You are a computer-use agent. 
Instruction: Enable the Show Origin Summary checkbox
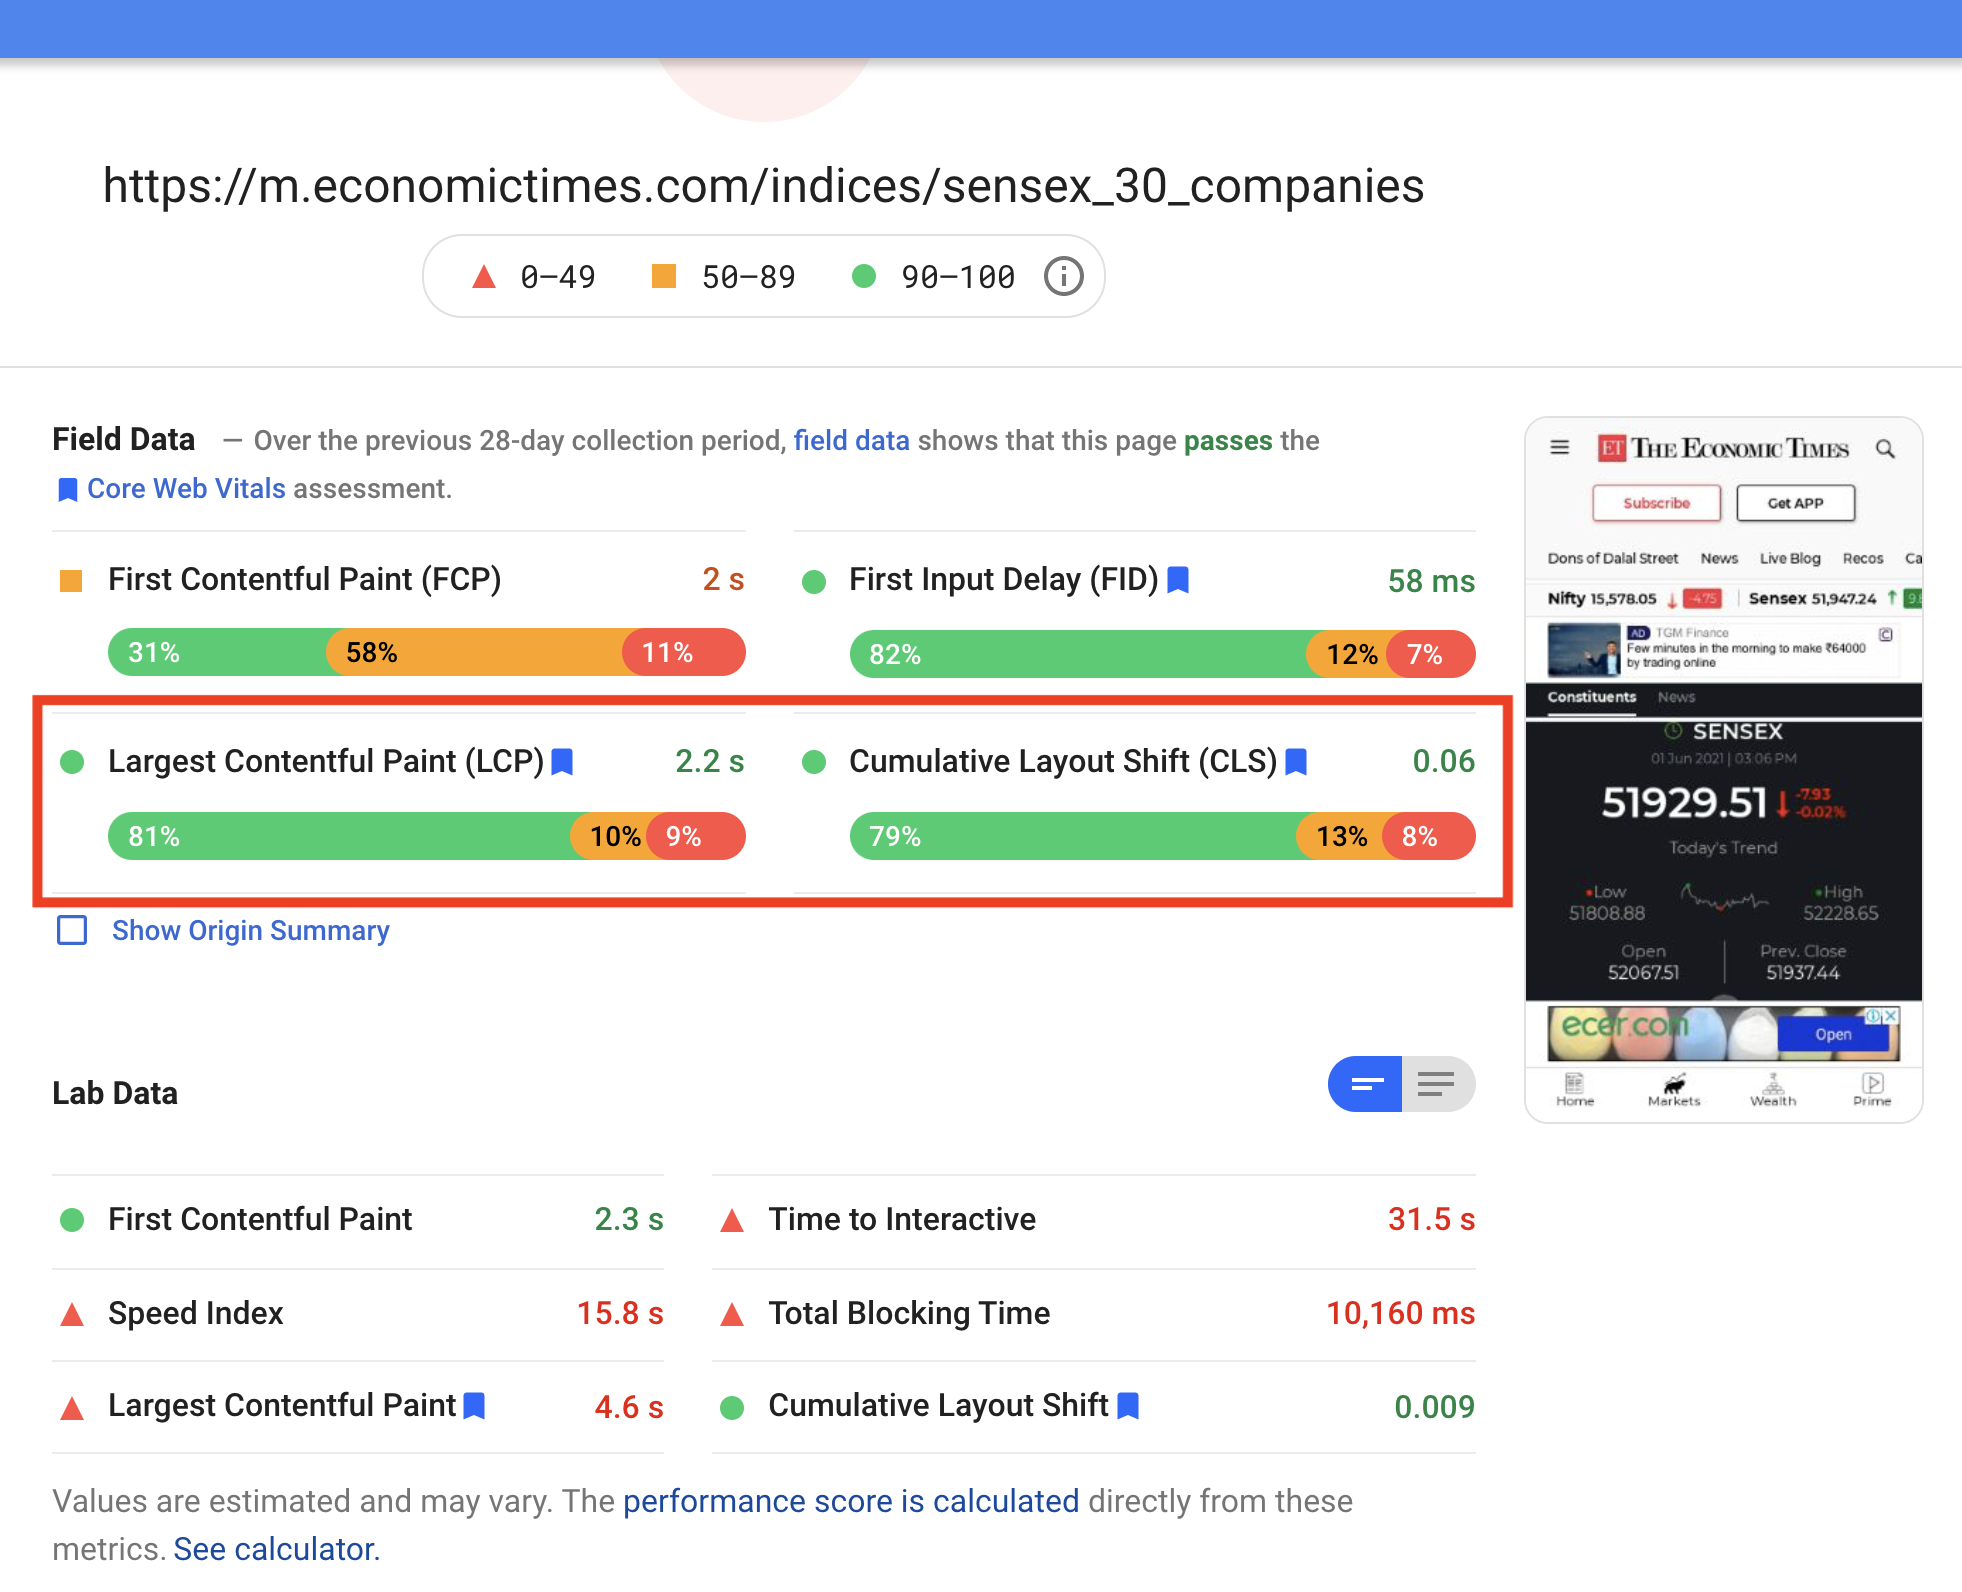(x=71, y=931)
